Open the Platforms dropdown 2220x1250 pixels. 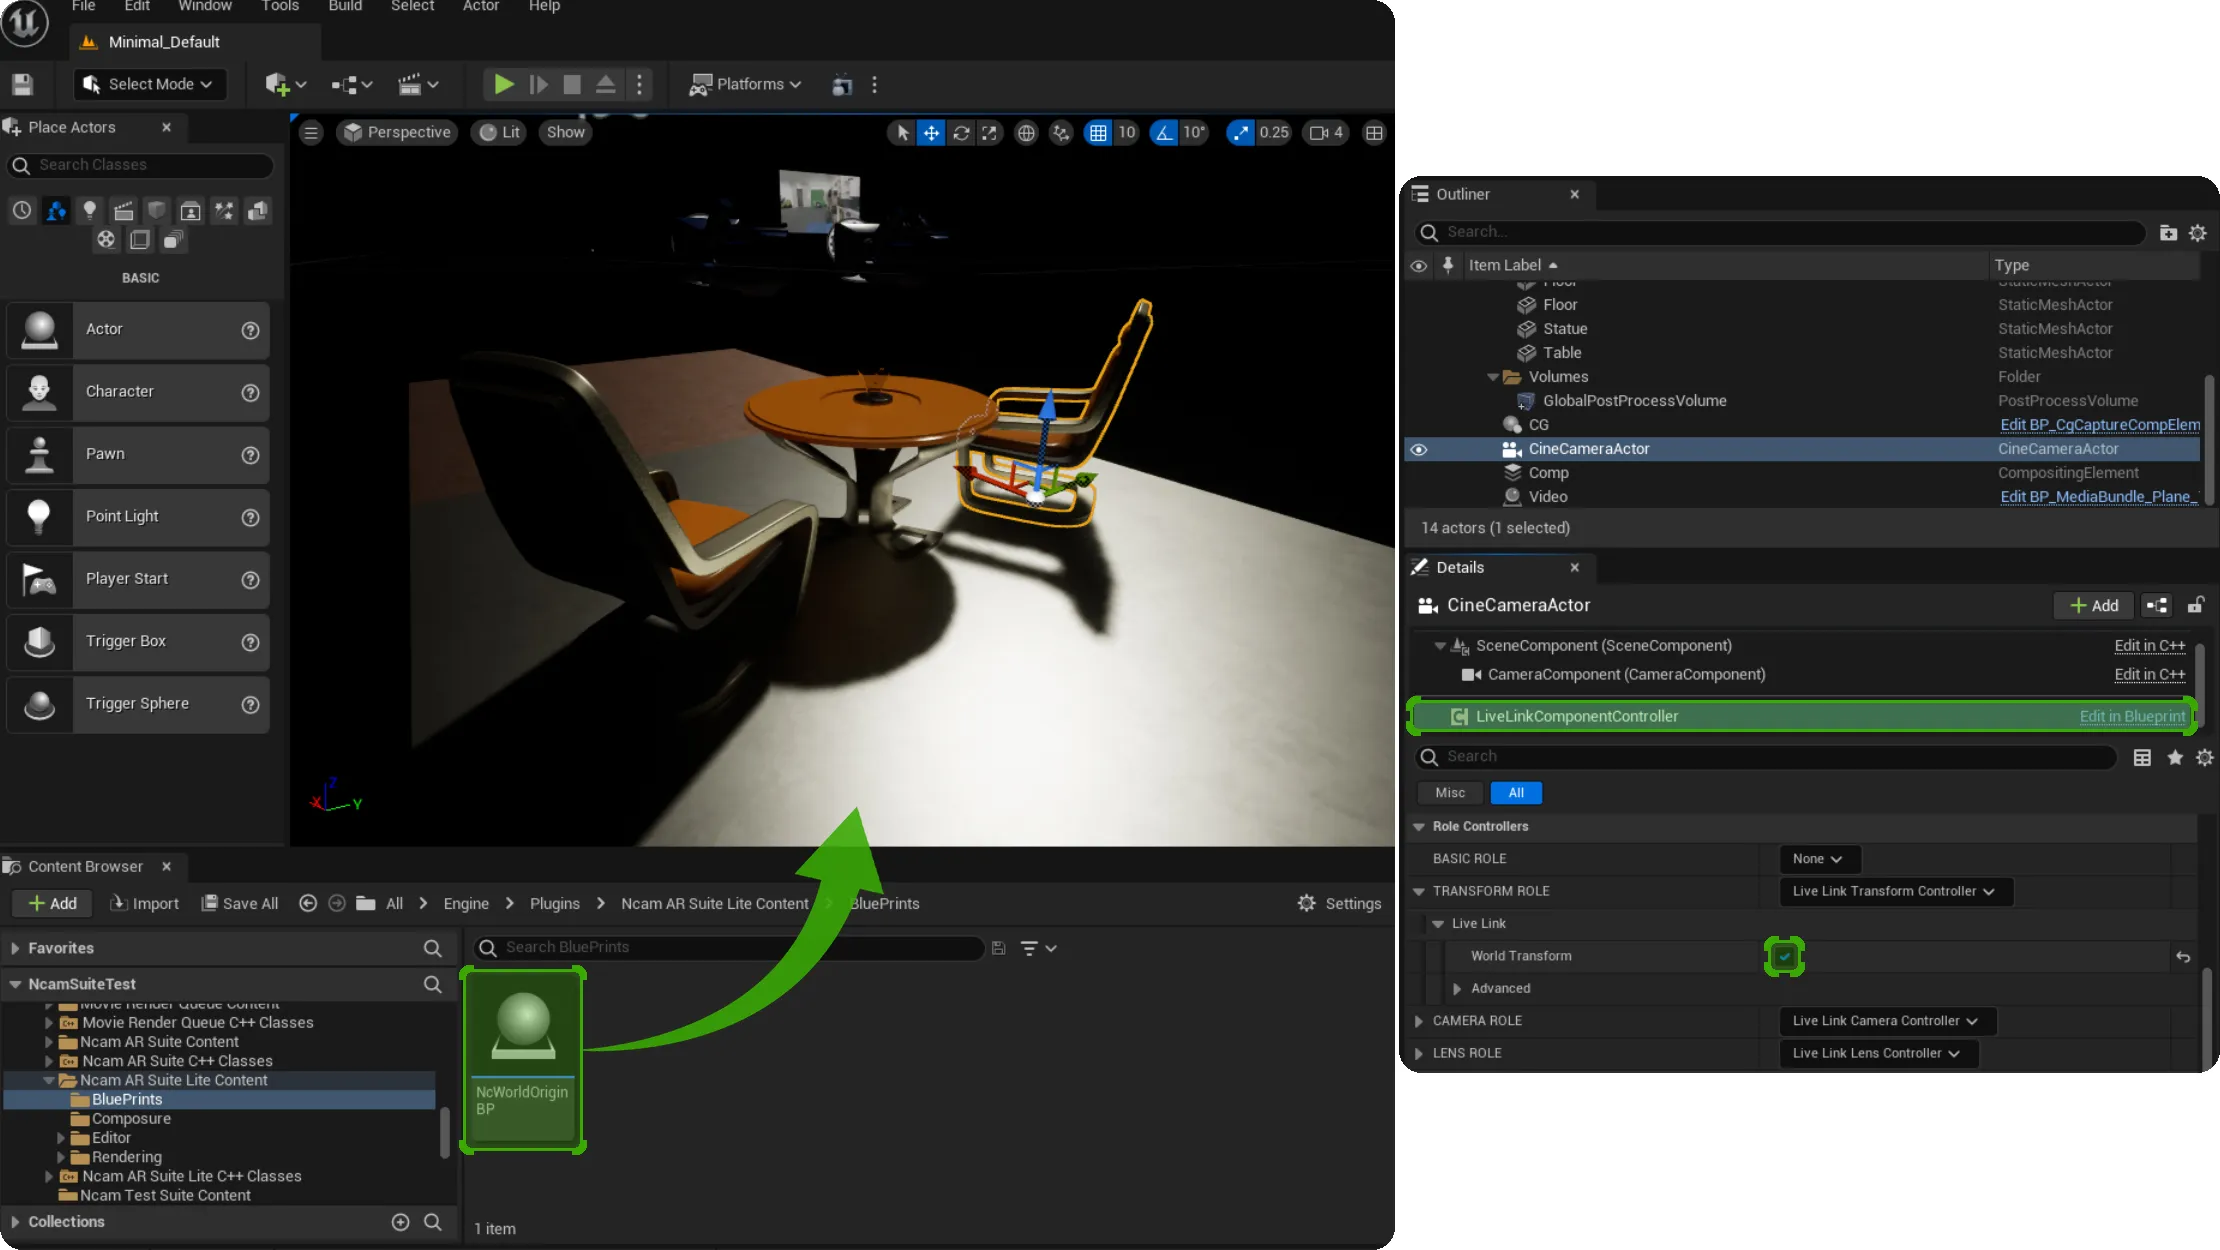pos(745,85)
